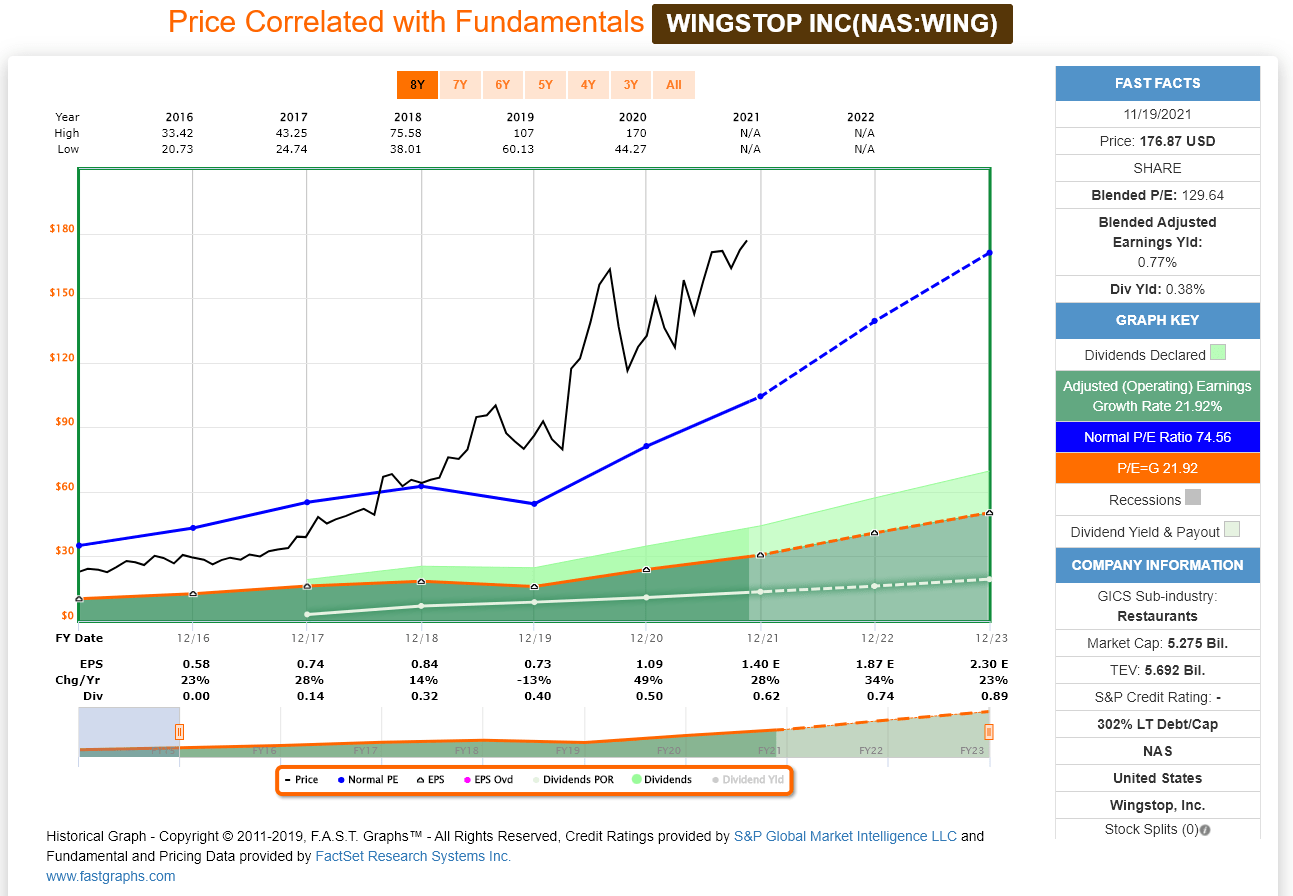This screenshot has width=1293, height=896.
Task: Toggle the Normal PE legend entry
Action: [x=367, y=780]
